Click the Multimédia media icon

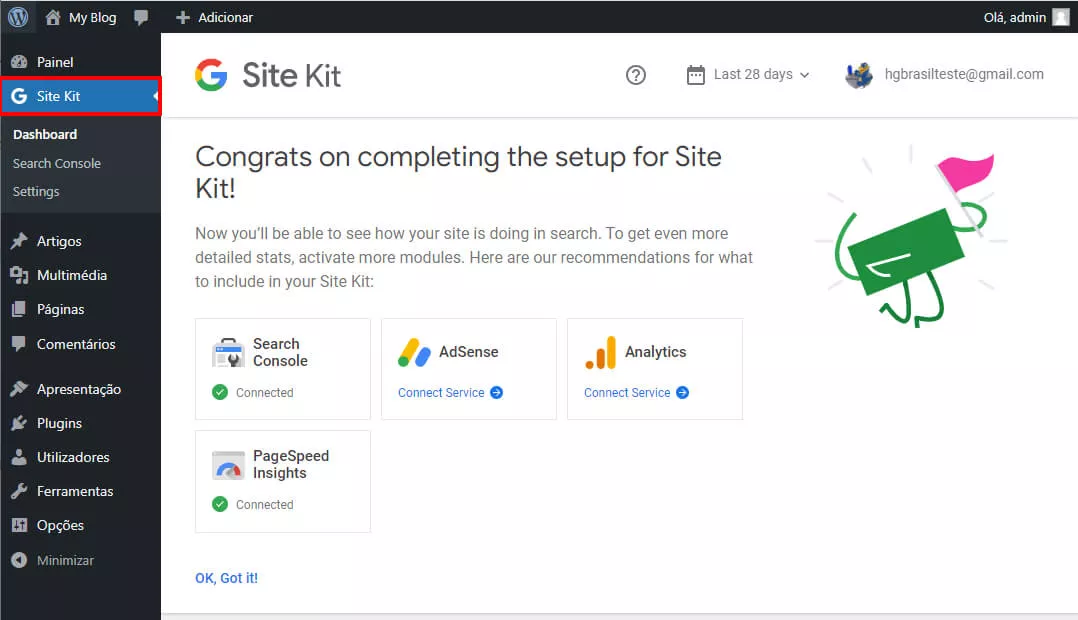[19, 275]
